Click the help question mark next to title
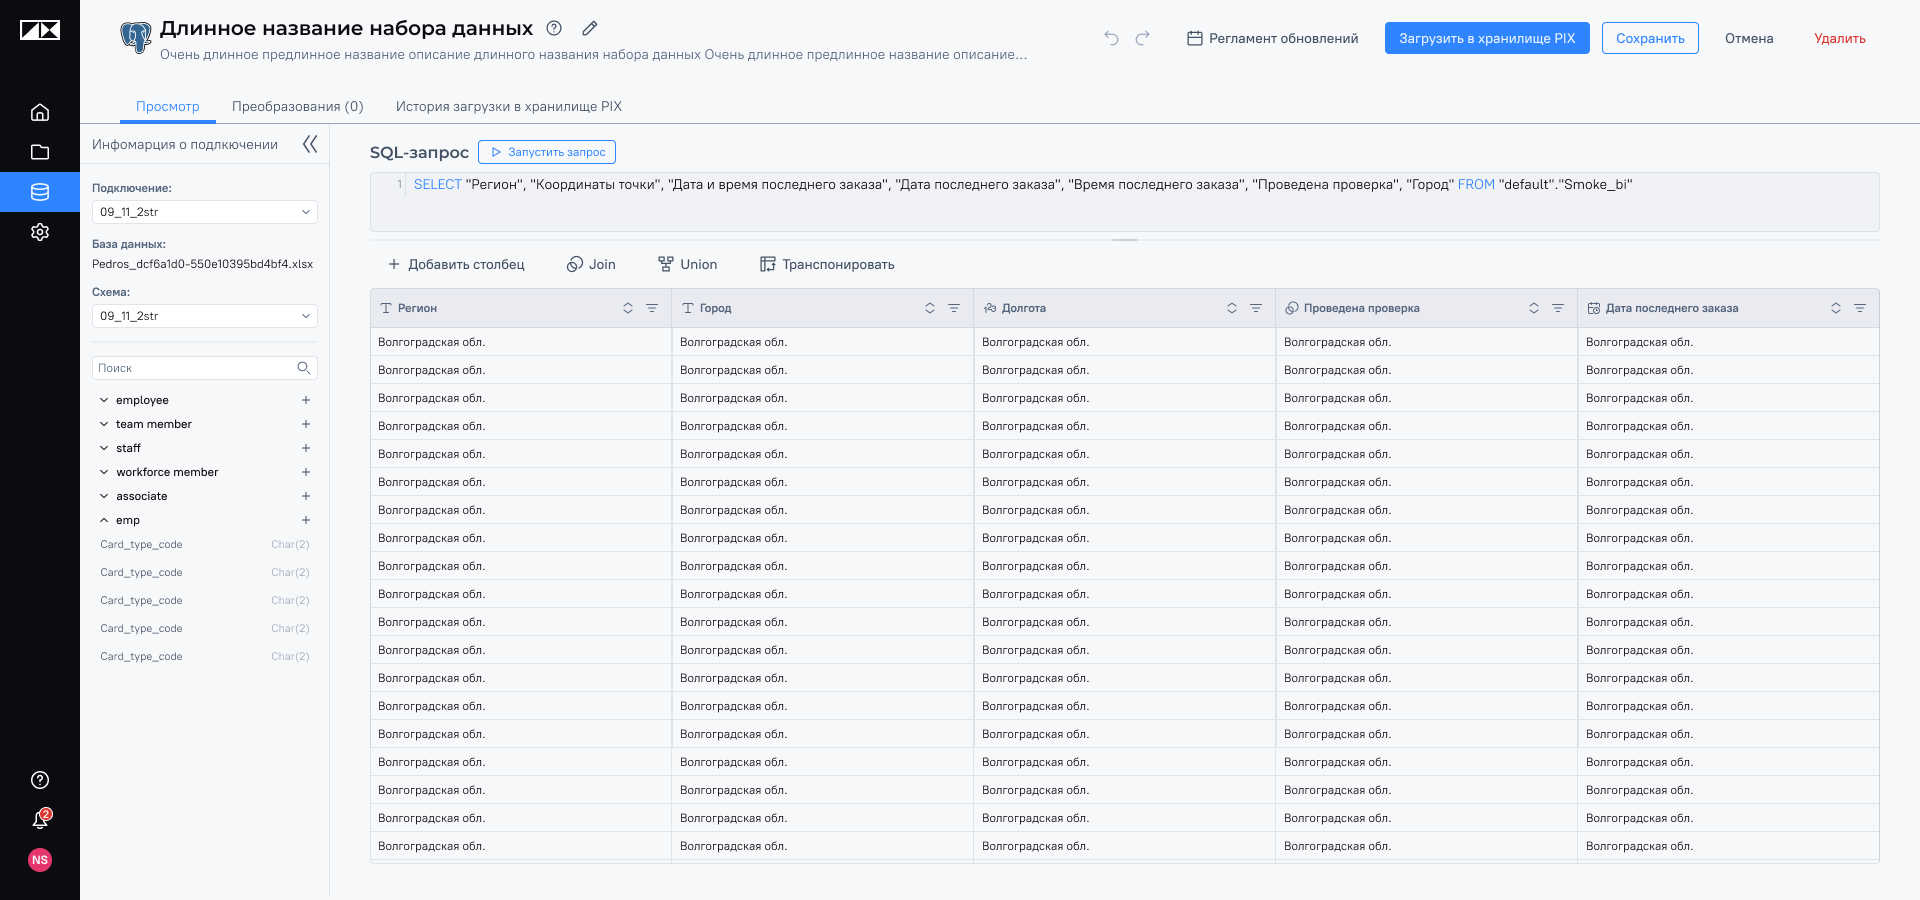This screenshot has width=1920, height=900. coord(554,28)
